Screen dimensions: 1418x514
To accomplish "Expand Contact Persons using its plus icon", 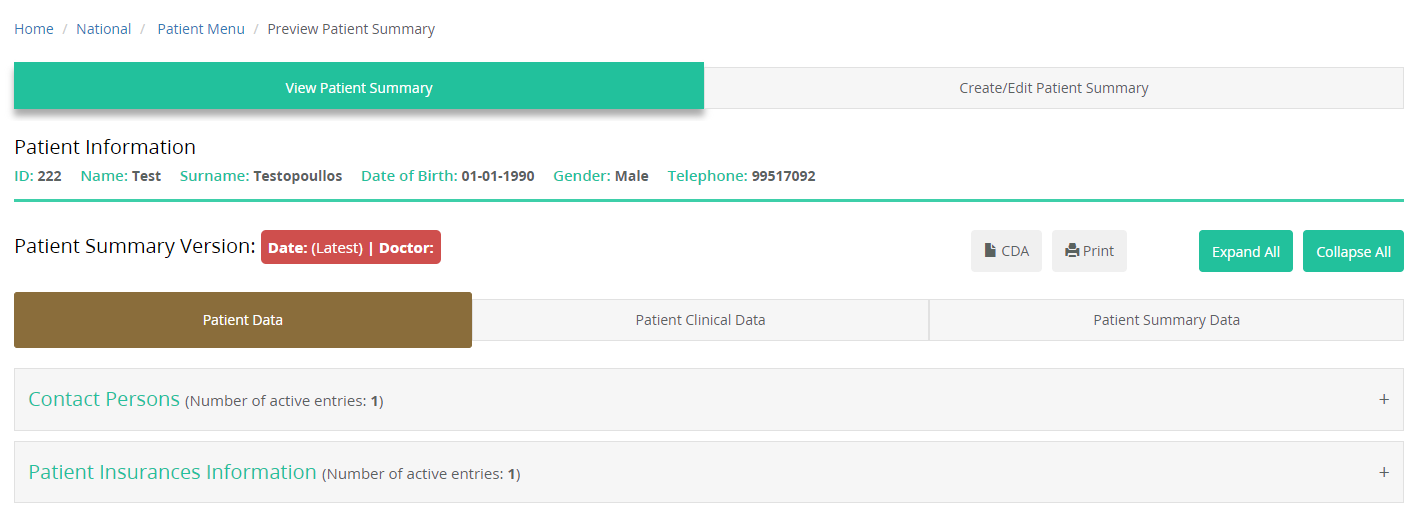I will (x=1384, y=399).
